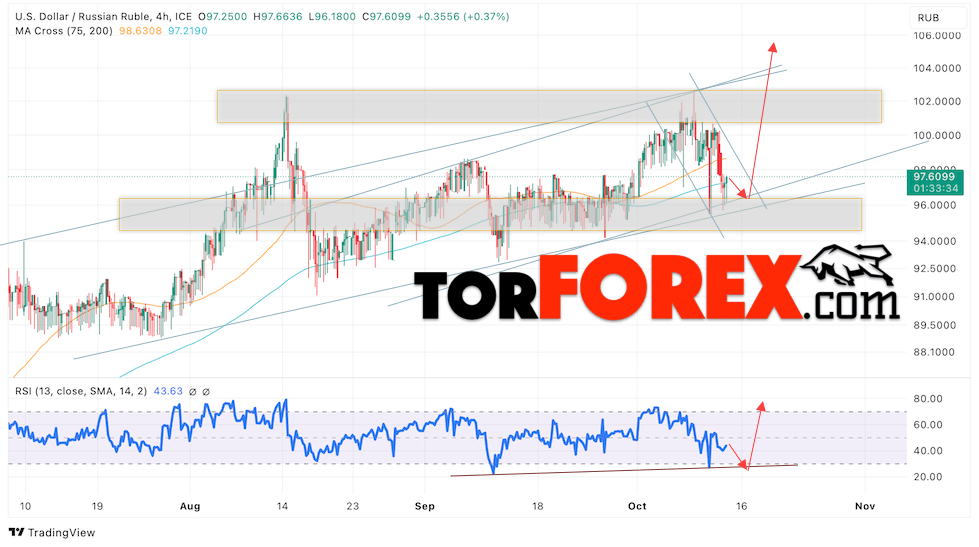Click 102.0000 on the price axis
This screenshot has width=979, height=547.
click(937, 101)
